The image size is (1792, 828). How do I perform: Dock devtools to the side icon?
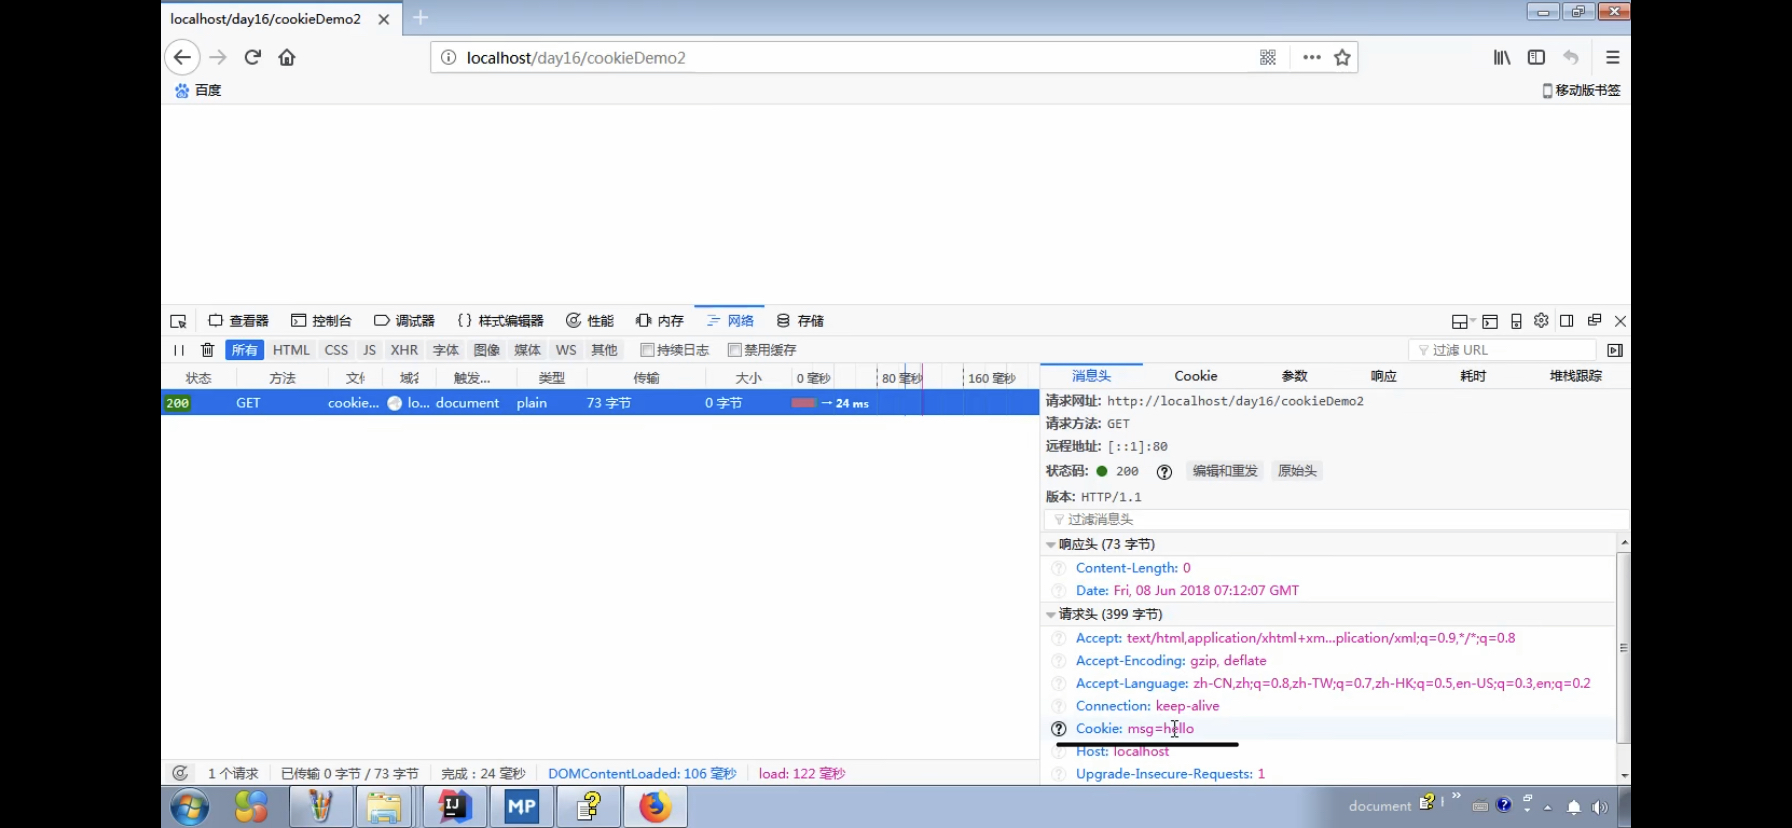point(1567,321)
